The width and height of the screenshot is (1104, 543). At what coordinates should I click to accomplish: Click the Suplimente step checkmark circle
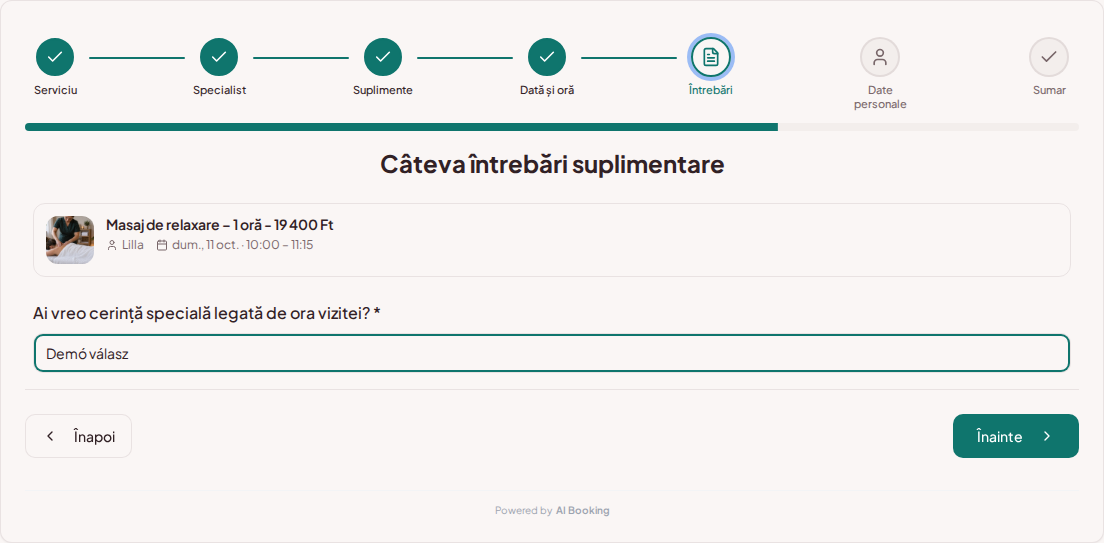click(383, 57)
